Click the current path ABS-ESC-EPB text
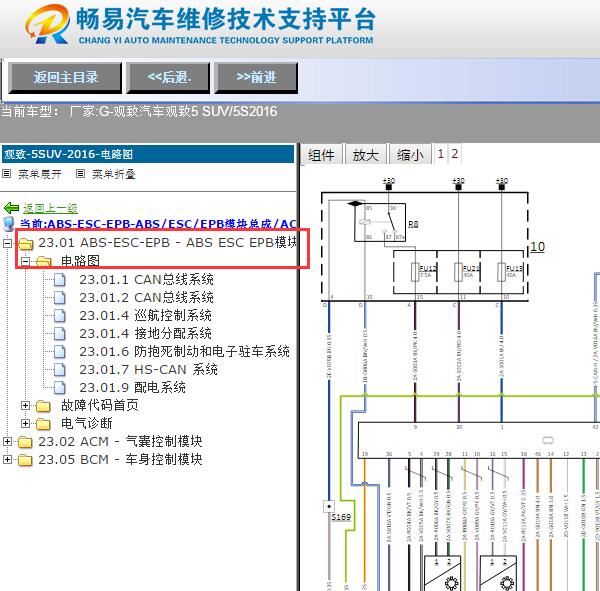600x591 pixels. [x=158, y=224]
